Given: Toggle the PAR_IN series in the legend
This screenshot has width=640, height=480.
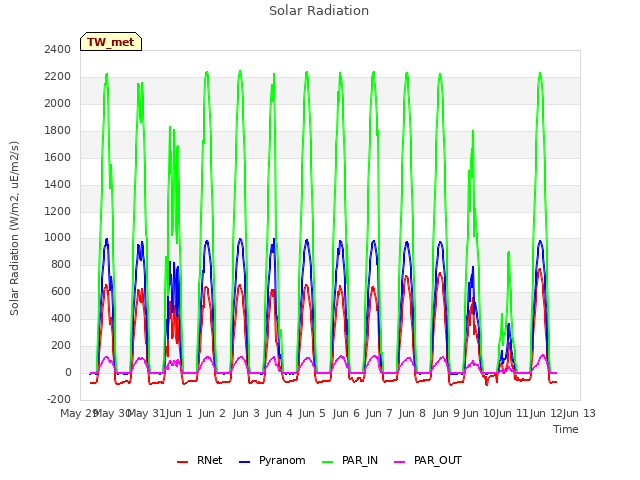Looking at the screenshot, I should (350, 460).
